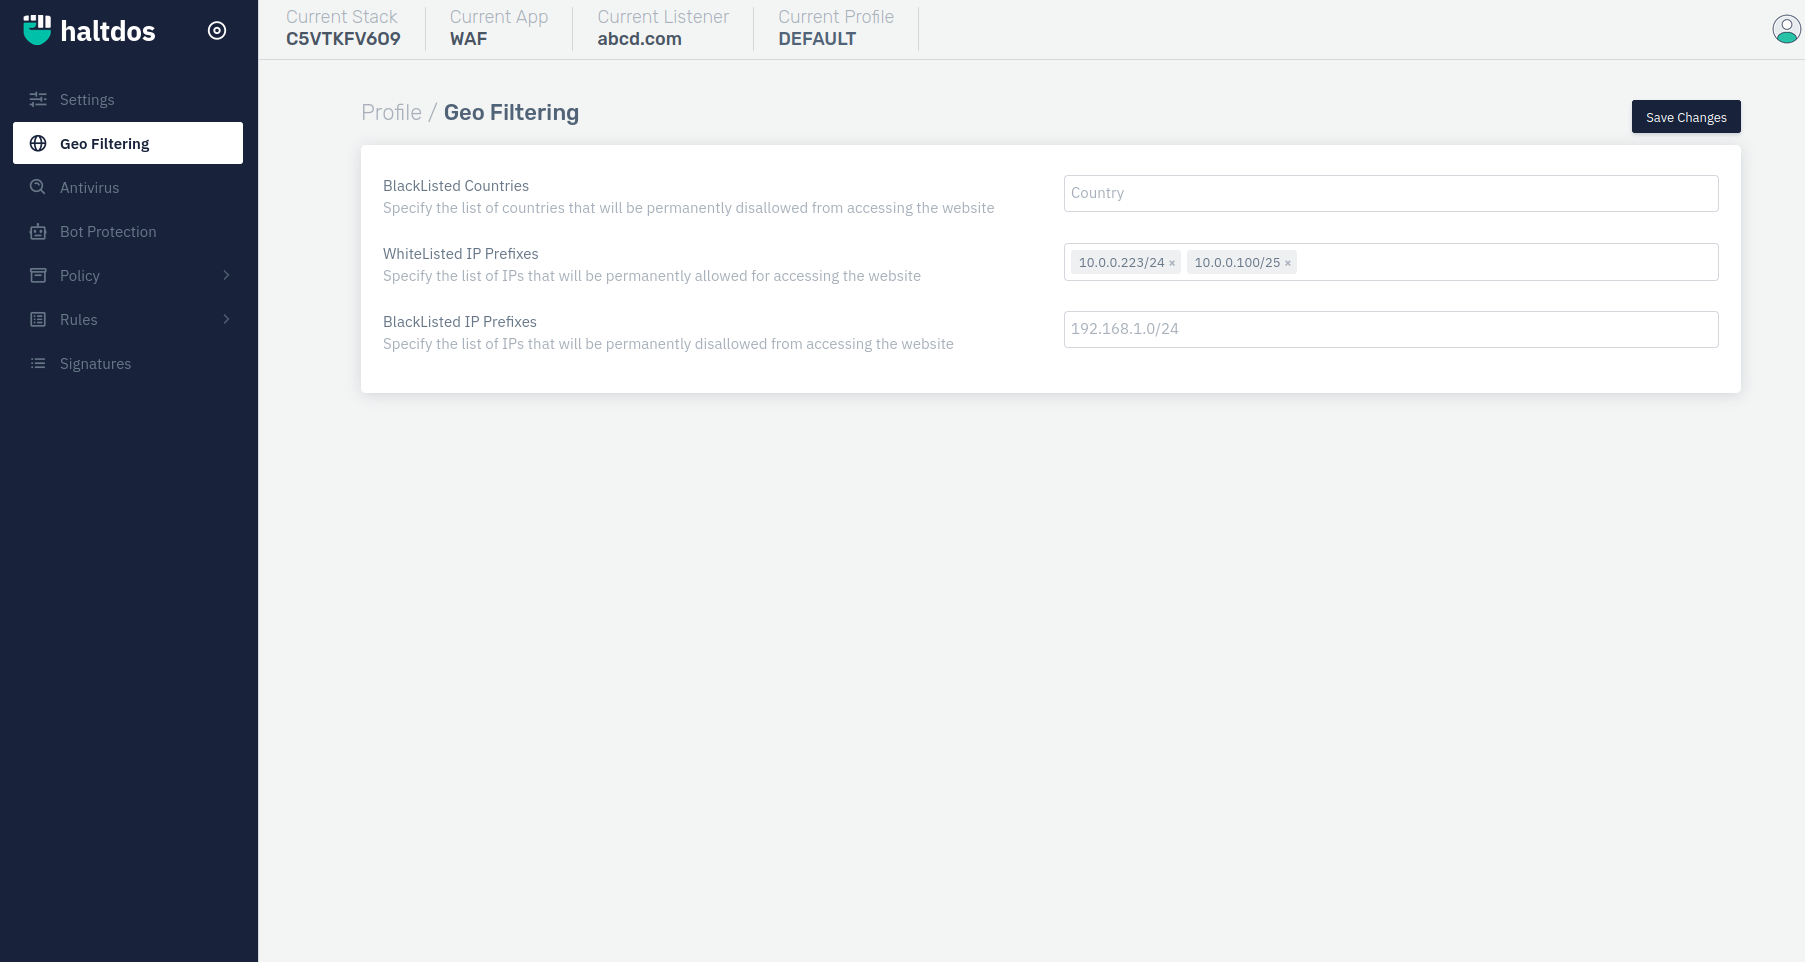
Task: Open Current Stack C5VTKFV609 selector
Action: 343,28
